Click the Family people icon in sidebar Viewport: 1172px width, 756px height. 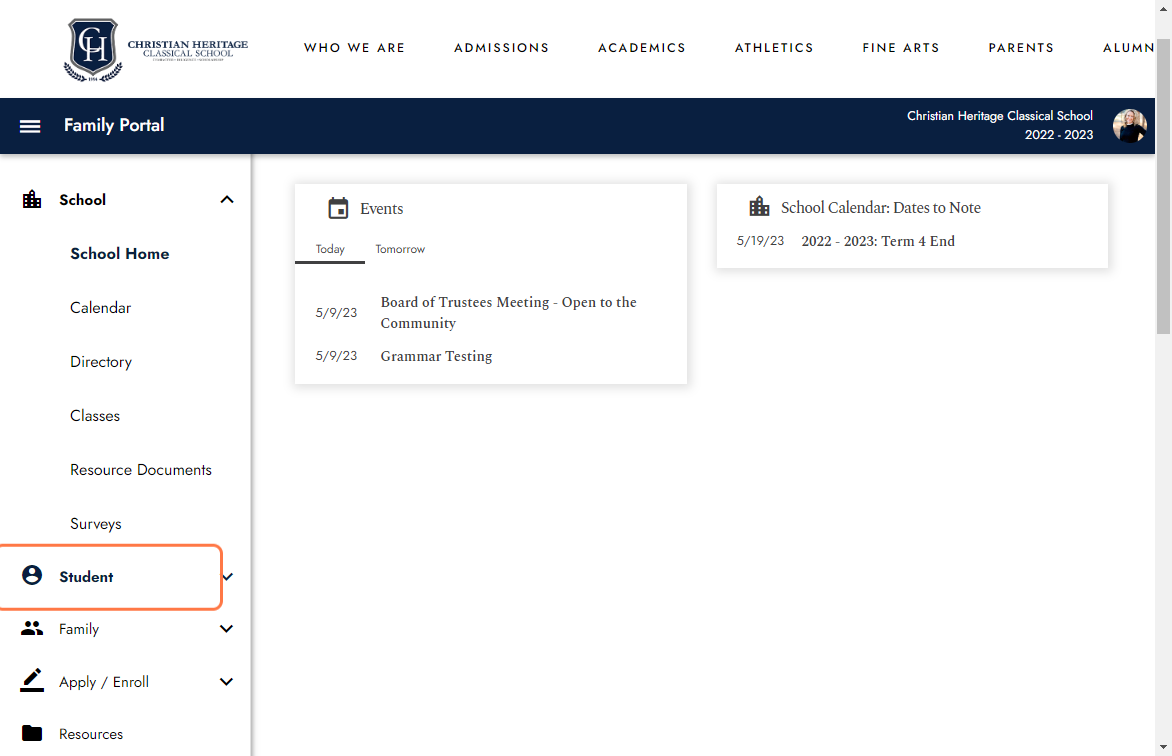click(32, 628)
